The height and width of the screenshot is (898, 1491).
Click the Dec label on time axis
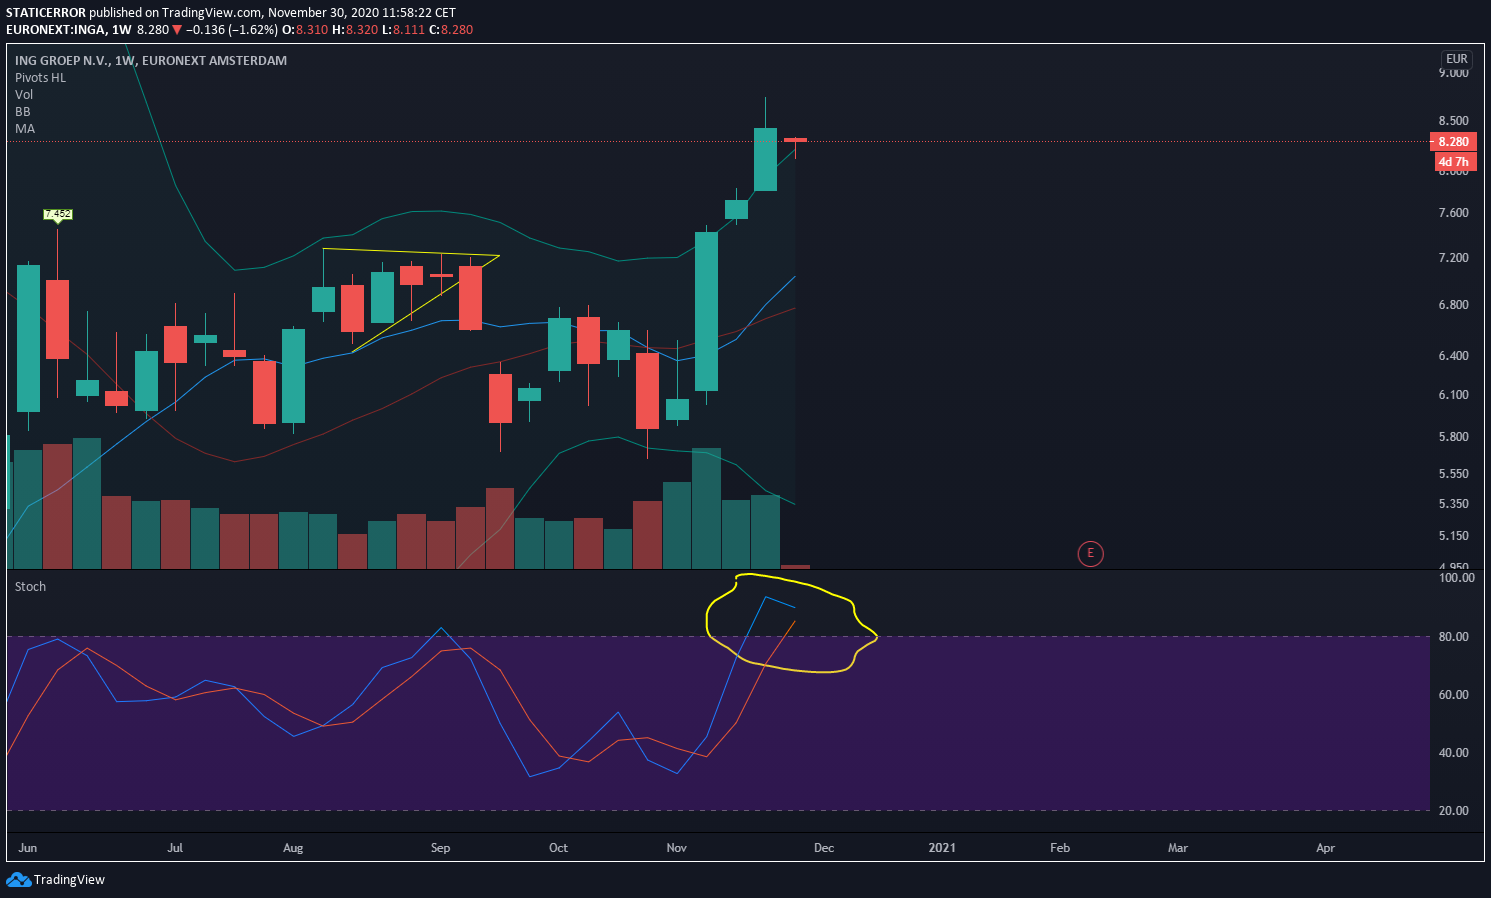824,848
